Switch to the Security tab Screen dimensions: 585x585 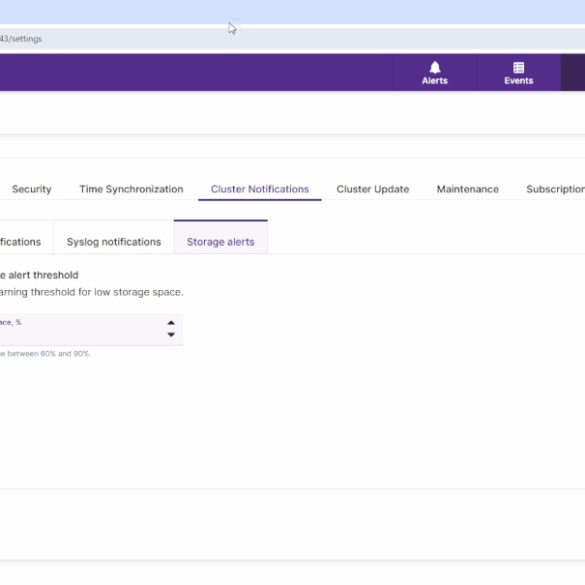coord(32,189)
